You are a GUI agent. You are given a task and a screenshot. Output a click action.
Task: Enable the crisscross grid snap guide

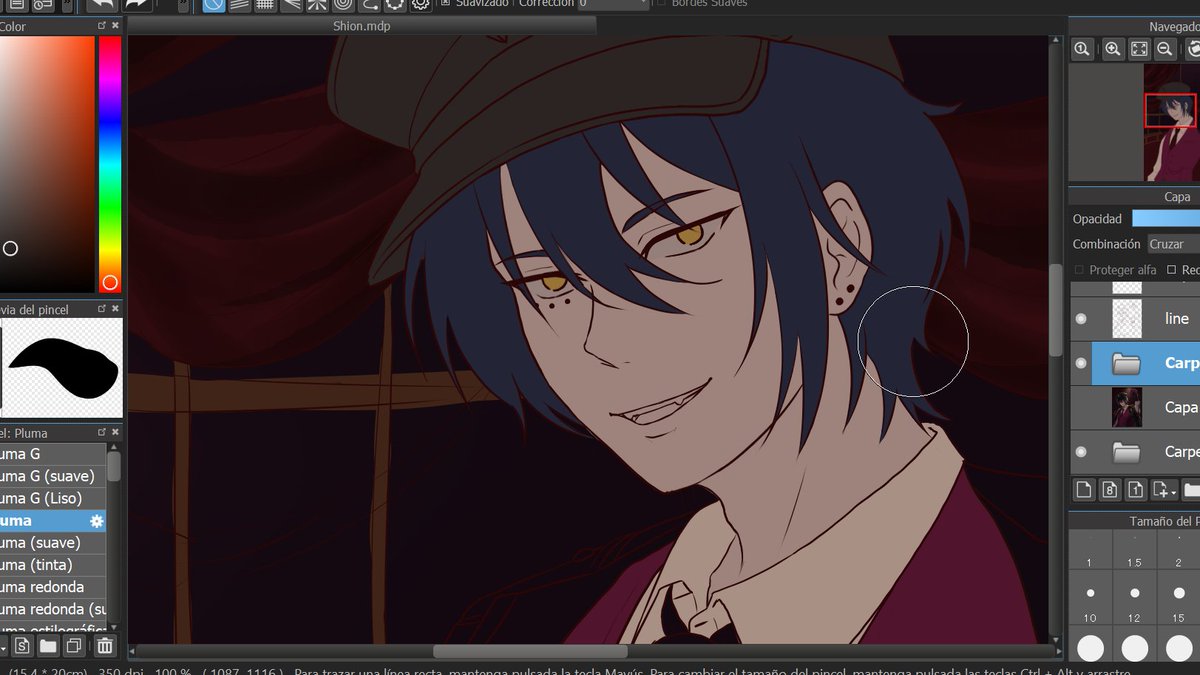click(266, 4)
